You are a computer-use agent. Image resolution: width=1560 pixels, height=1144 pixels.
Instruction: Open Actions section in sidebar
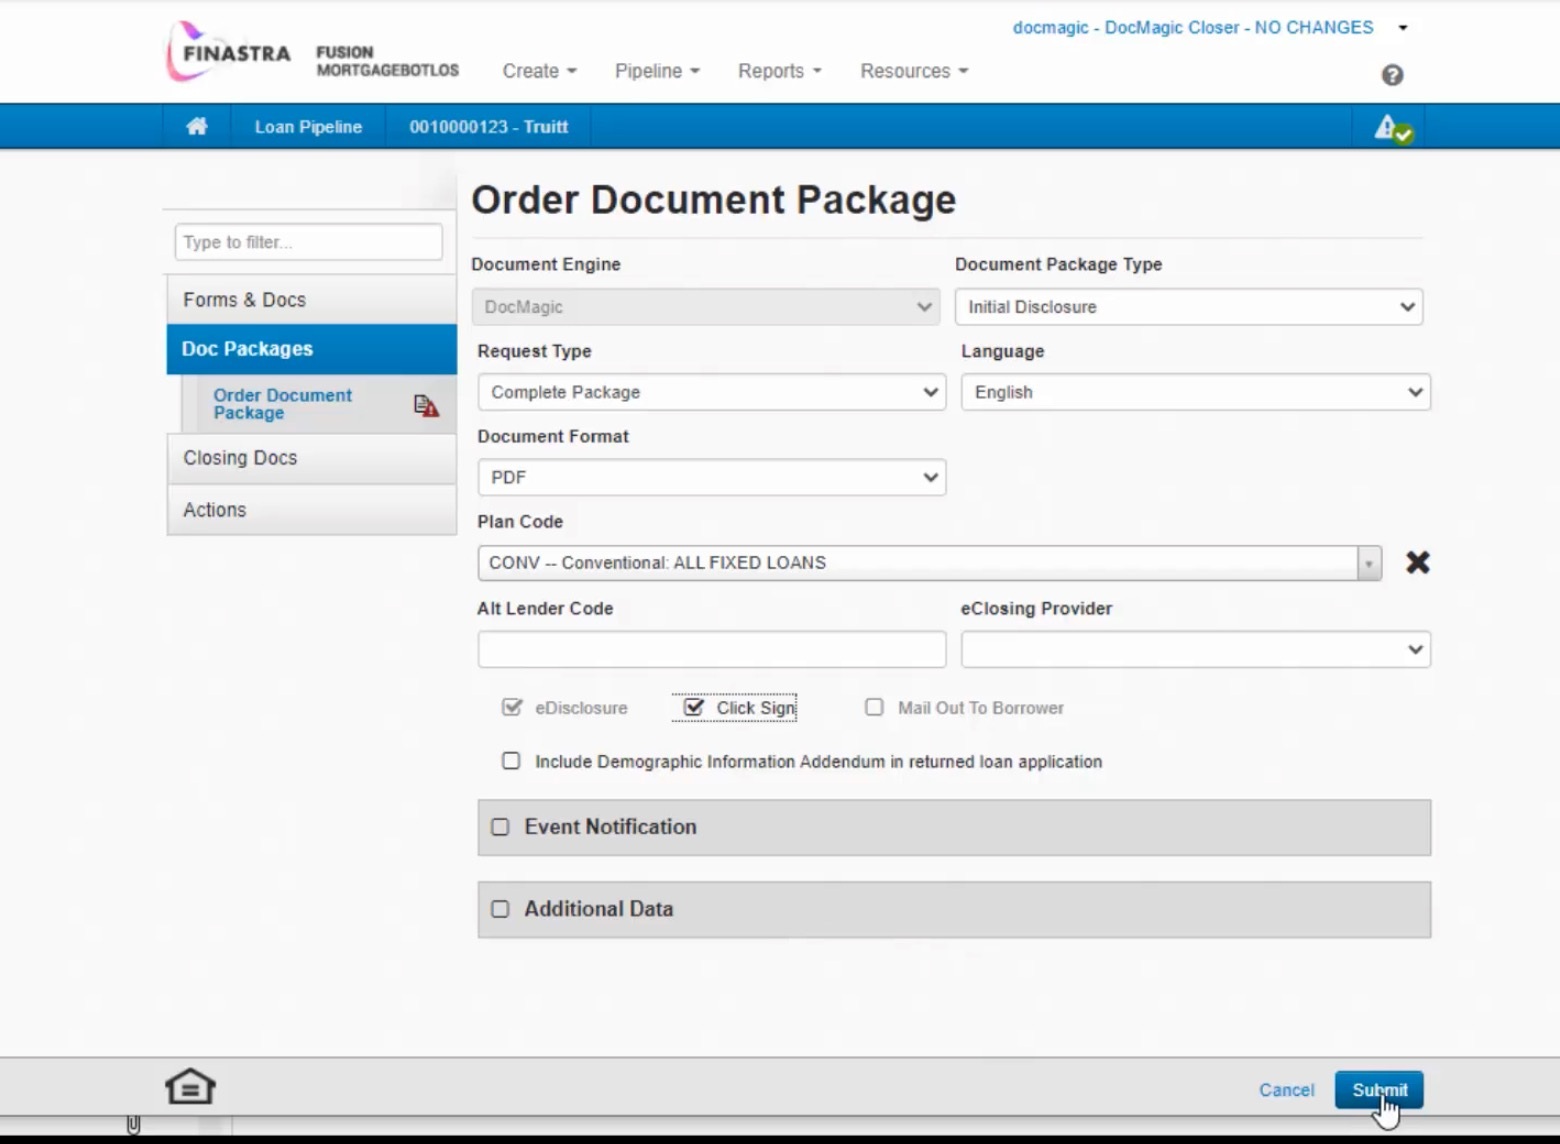click(x=311, y=510)
